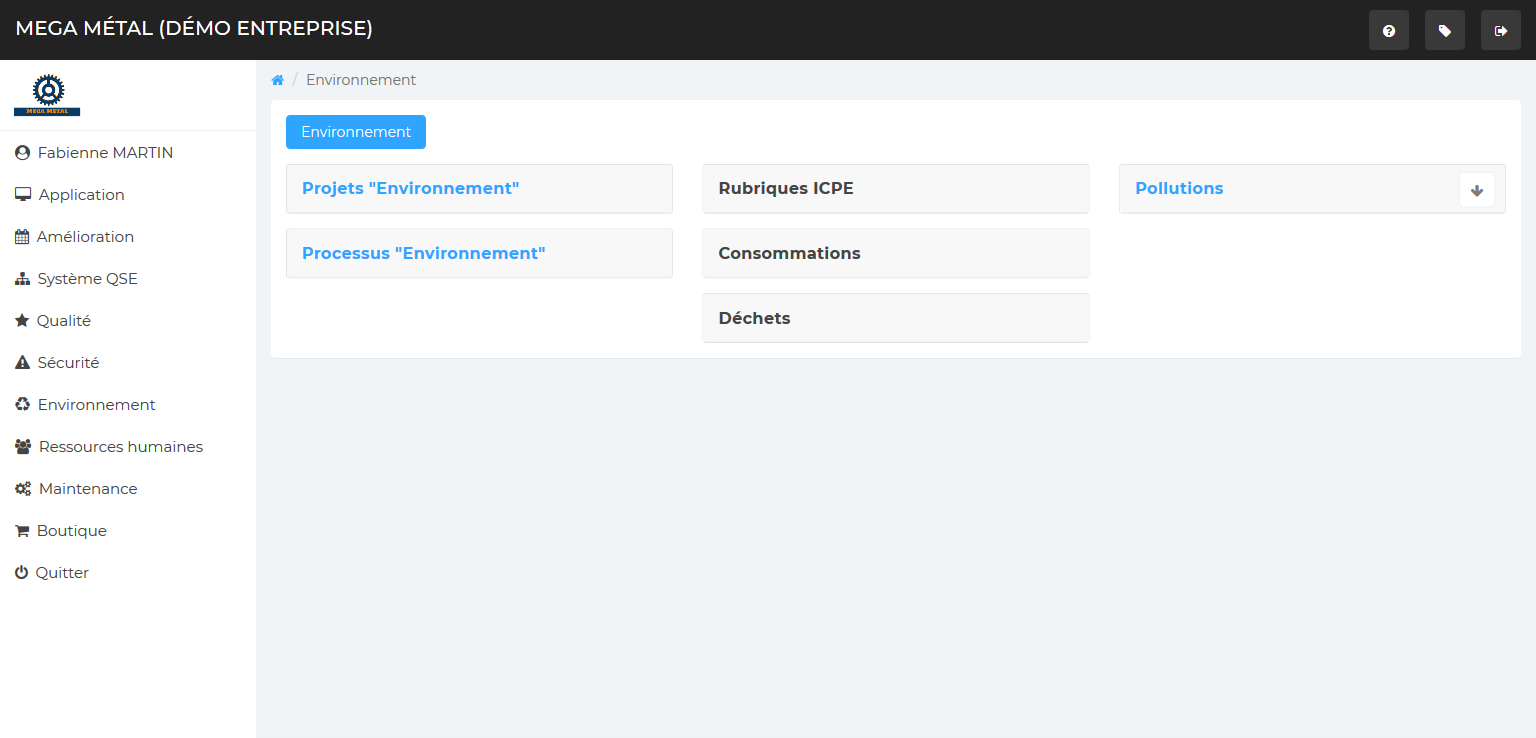
Task: Click the Qualité star icon
Action: [22, 321]
